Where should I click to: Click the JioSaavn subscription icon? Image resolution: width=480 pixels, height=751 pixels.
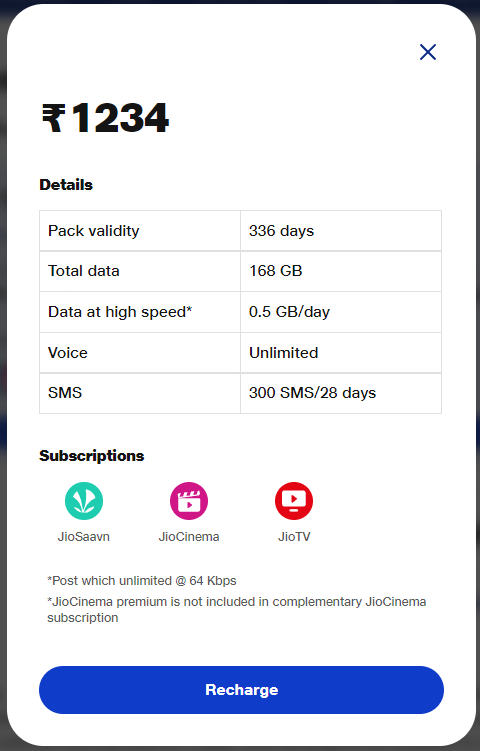[84, 501]
